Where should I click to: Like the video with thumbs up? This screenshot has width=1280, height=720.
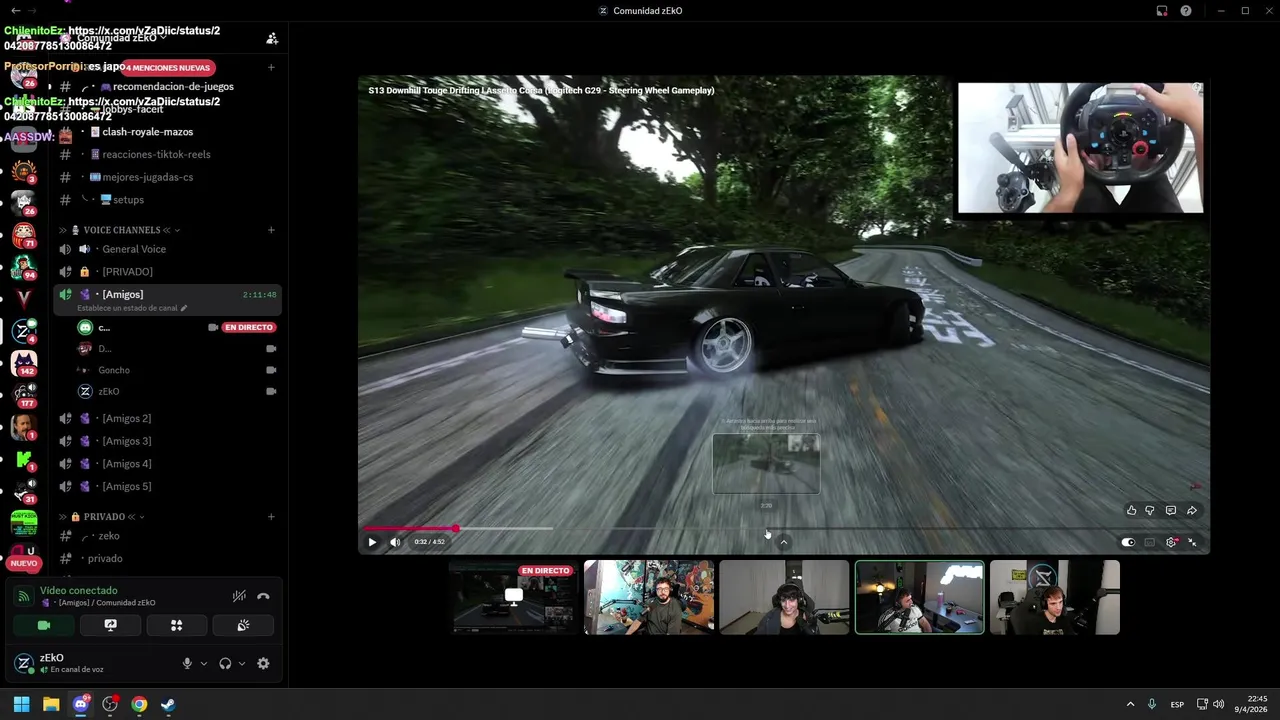[1131, 510]
